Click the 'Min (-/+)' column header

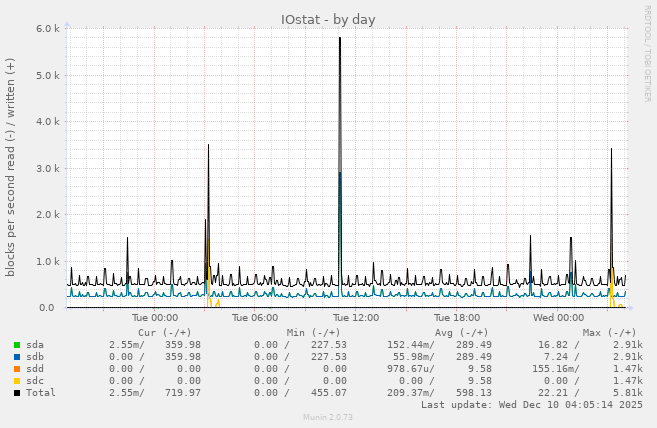313,333
